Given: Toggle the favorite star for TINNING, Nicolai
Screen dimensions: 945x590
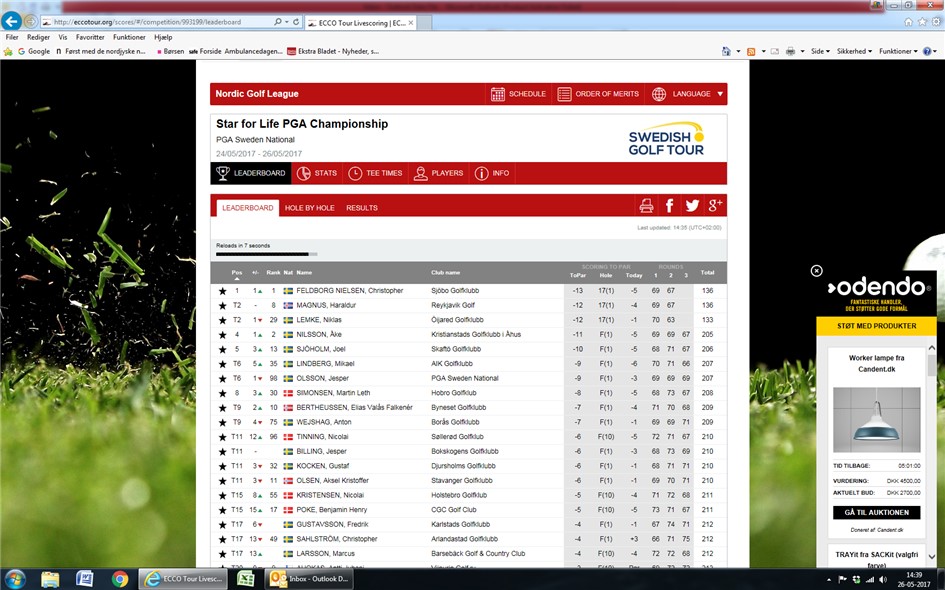Looking at the screenshot, I should 222,437.
